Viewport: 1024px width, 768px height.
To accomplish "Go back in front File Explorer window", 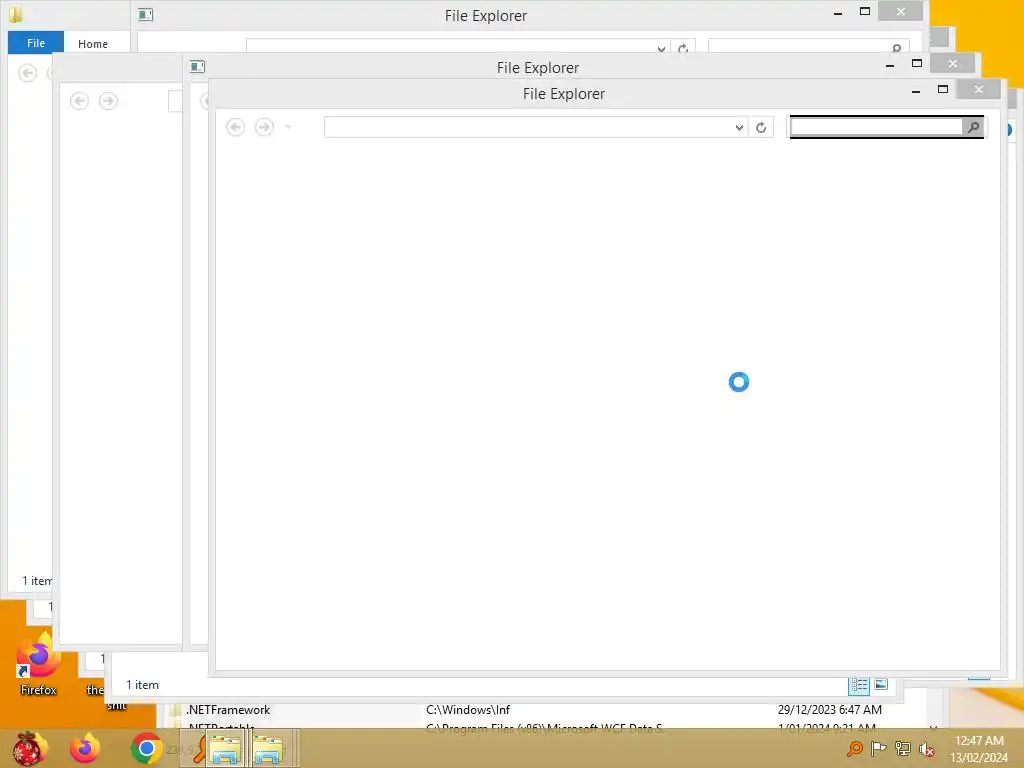I will 235,127.
